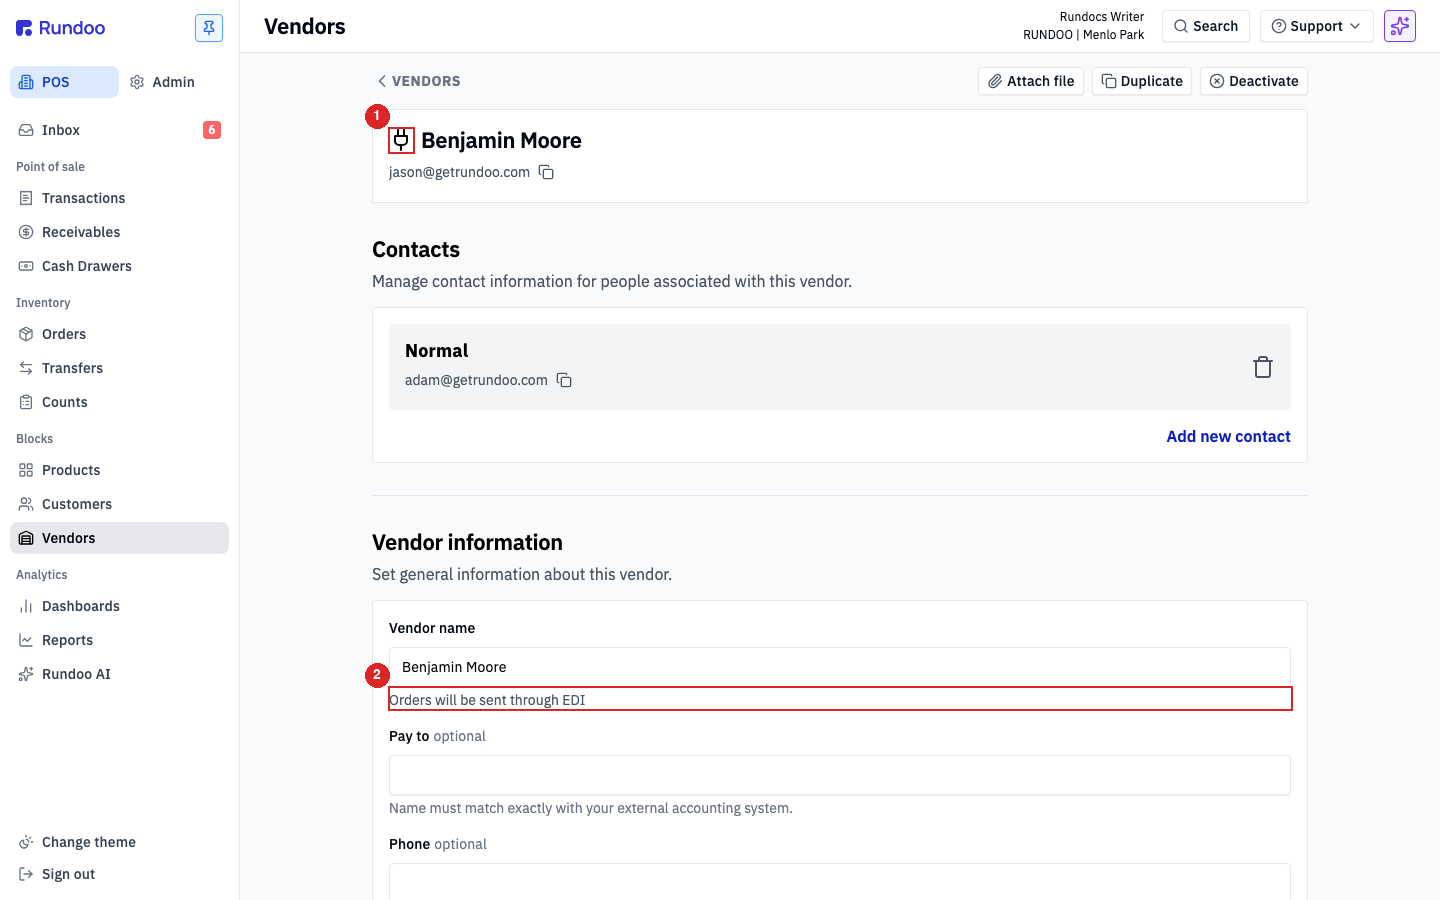Image resolution: width=1440 pixels, height=900 pixels.
Task: Click the Inbox tray icon in sidebar
Action: point(26,130)
